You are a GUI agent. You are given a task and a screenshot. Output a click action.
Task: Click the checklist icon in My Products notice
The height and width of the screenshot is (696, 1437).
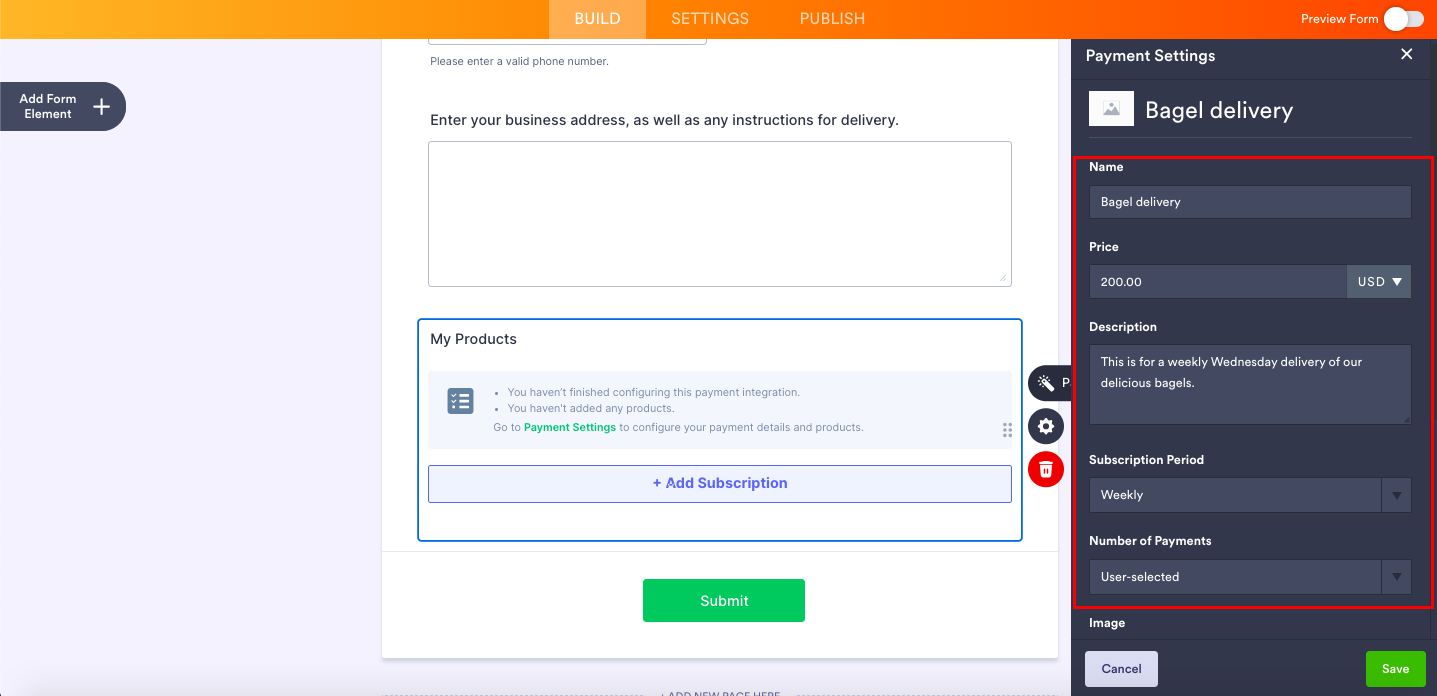[x=460, y=402]
